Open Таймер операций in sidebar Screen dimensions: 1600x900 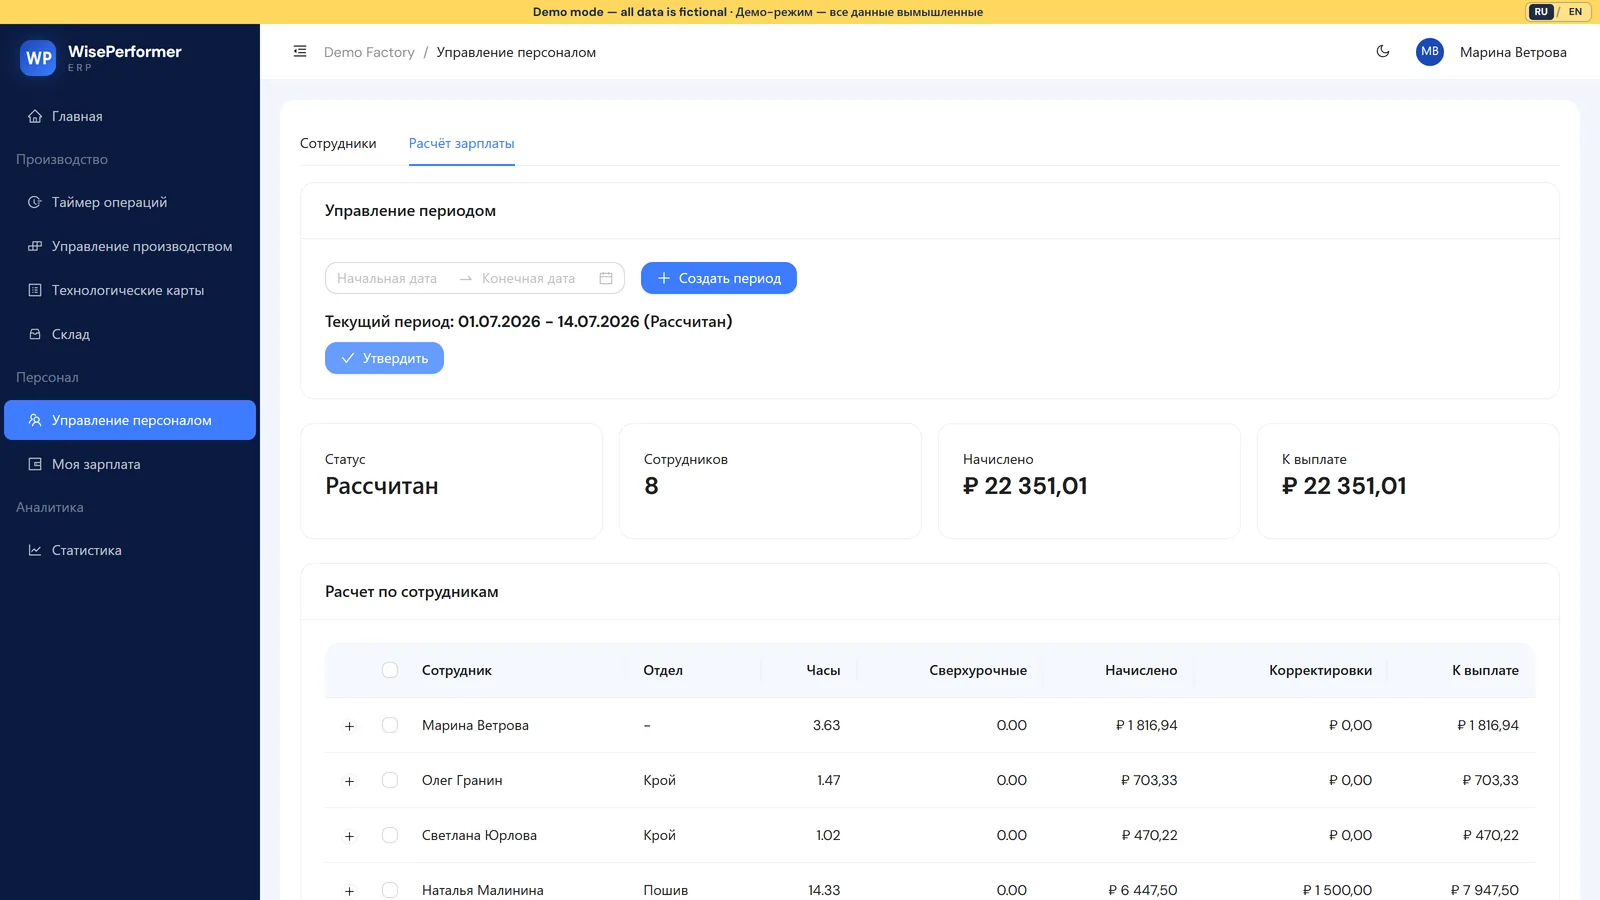tap(130, 202)
